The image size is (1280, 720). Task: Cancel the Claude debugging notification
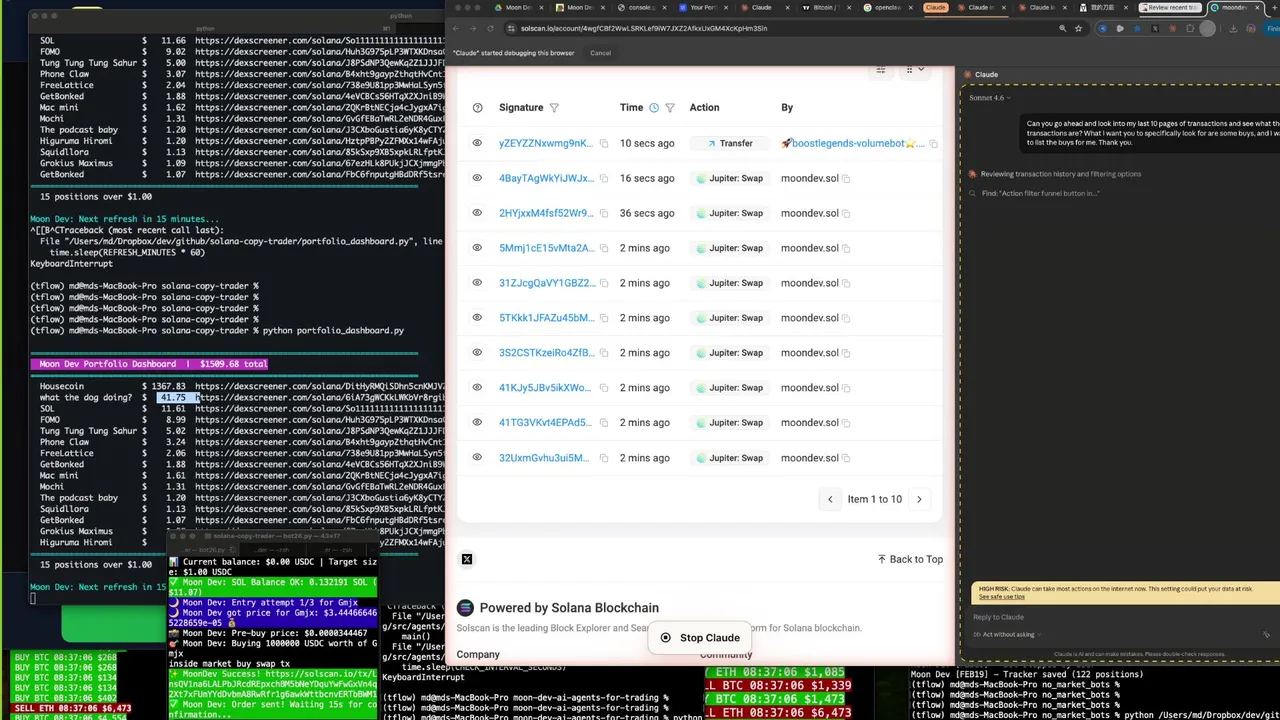600,53
